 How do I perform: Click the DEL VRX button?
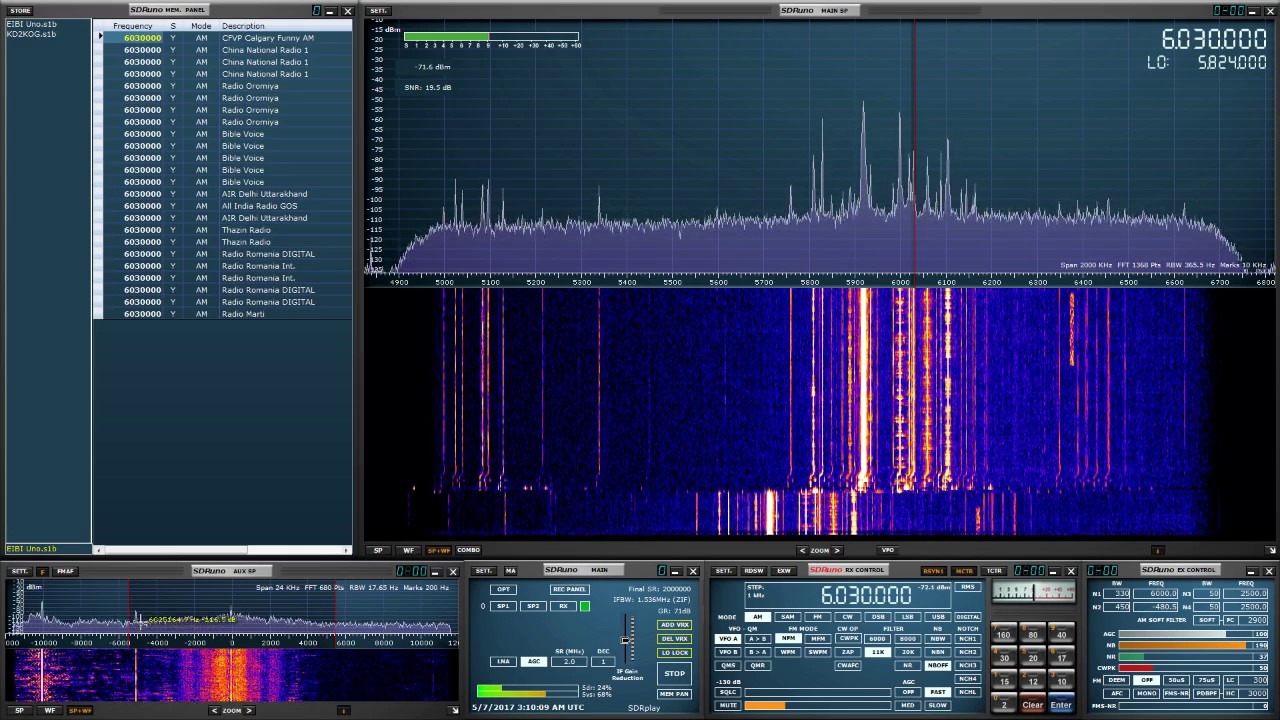[674, 639]
